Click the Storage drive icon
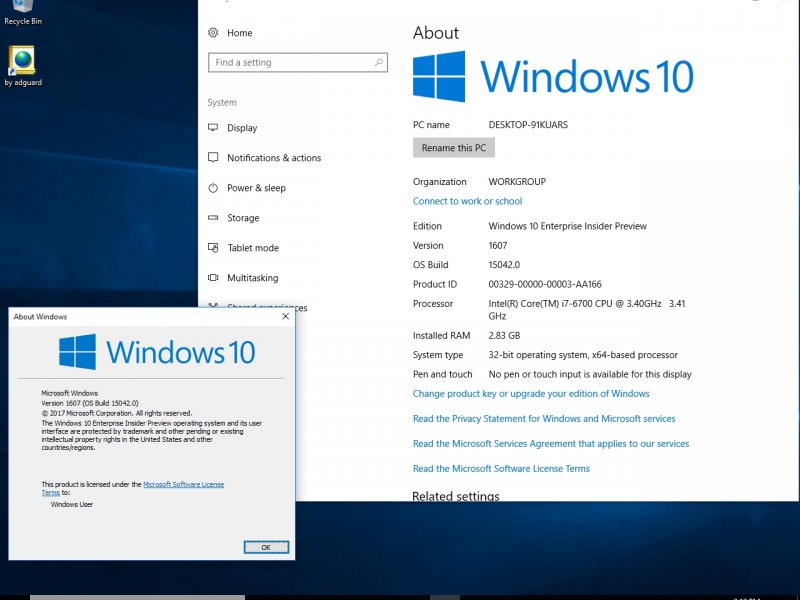The image size is (800, 600). tap(213, 218)
